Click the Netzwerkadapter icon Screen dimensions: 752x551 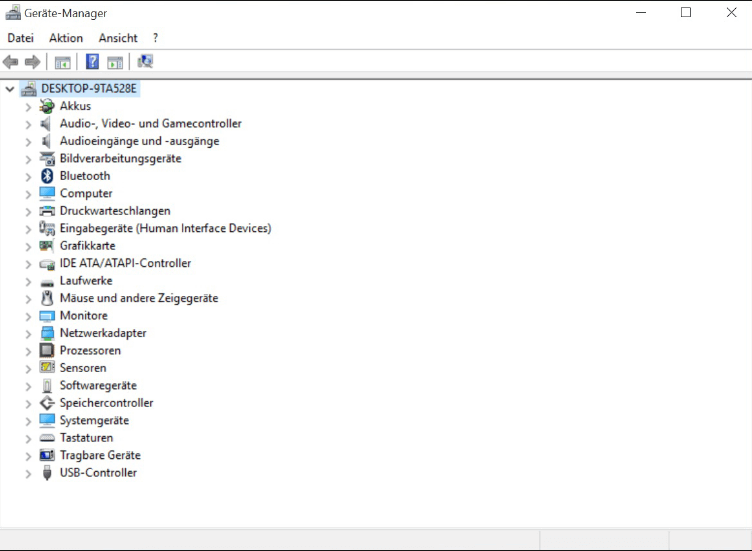[x=47, y=333]
